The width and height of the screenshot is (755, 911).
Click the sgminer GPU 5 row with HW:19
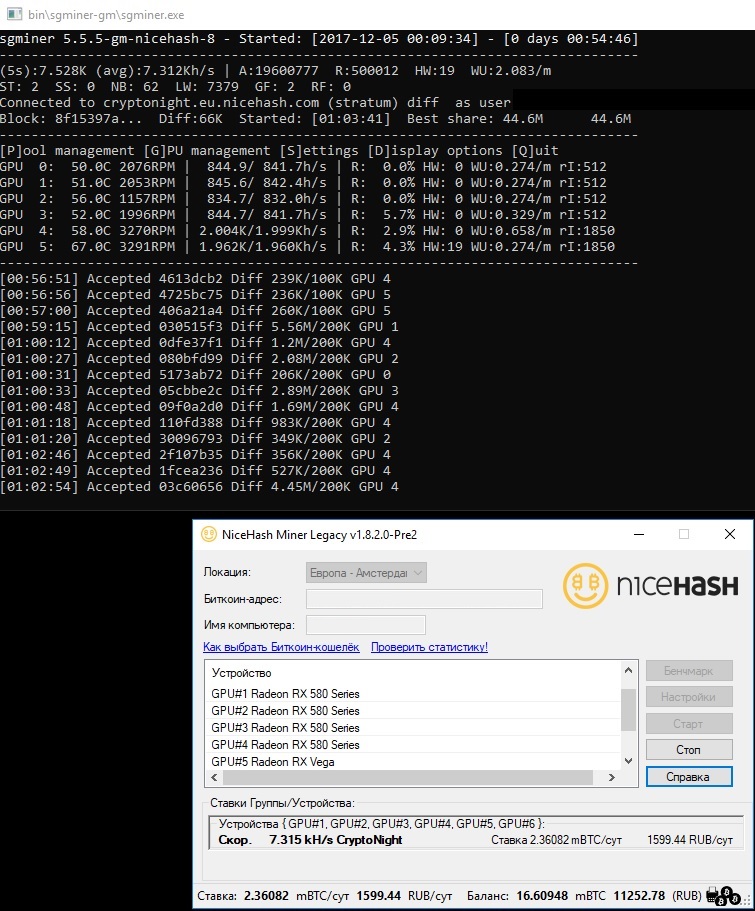tap(307, 246)
